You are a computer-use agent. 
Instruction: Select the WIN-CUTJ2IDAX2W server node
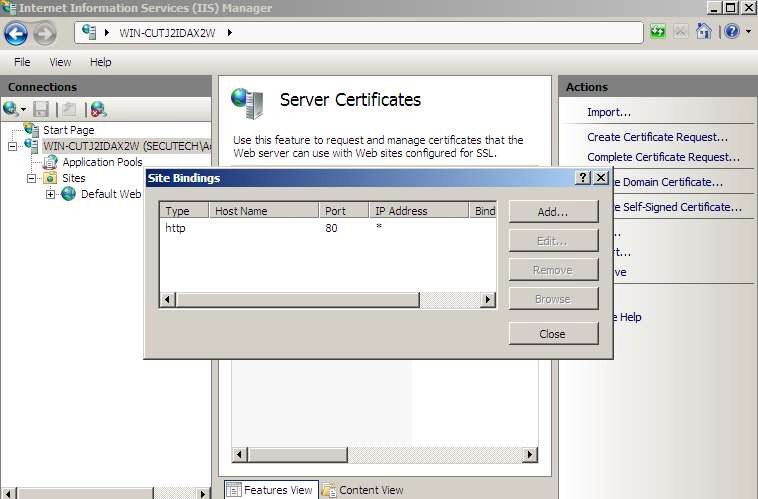(x=127, y=146)
